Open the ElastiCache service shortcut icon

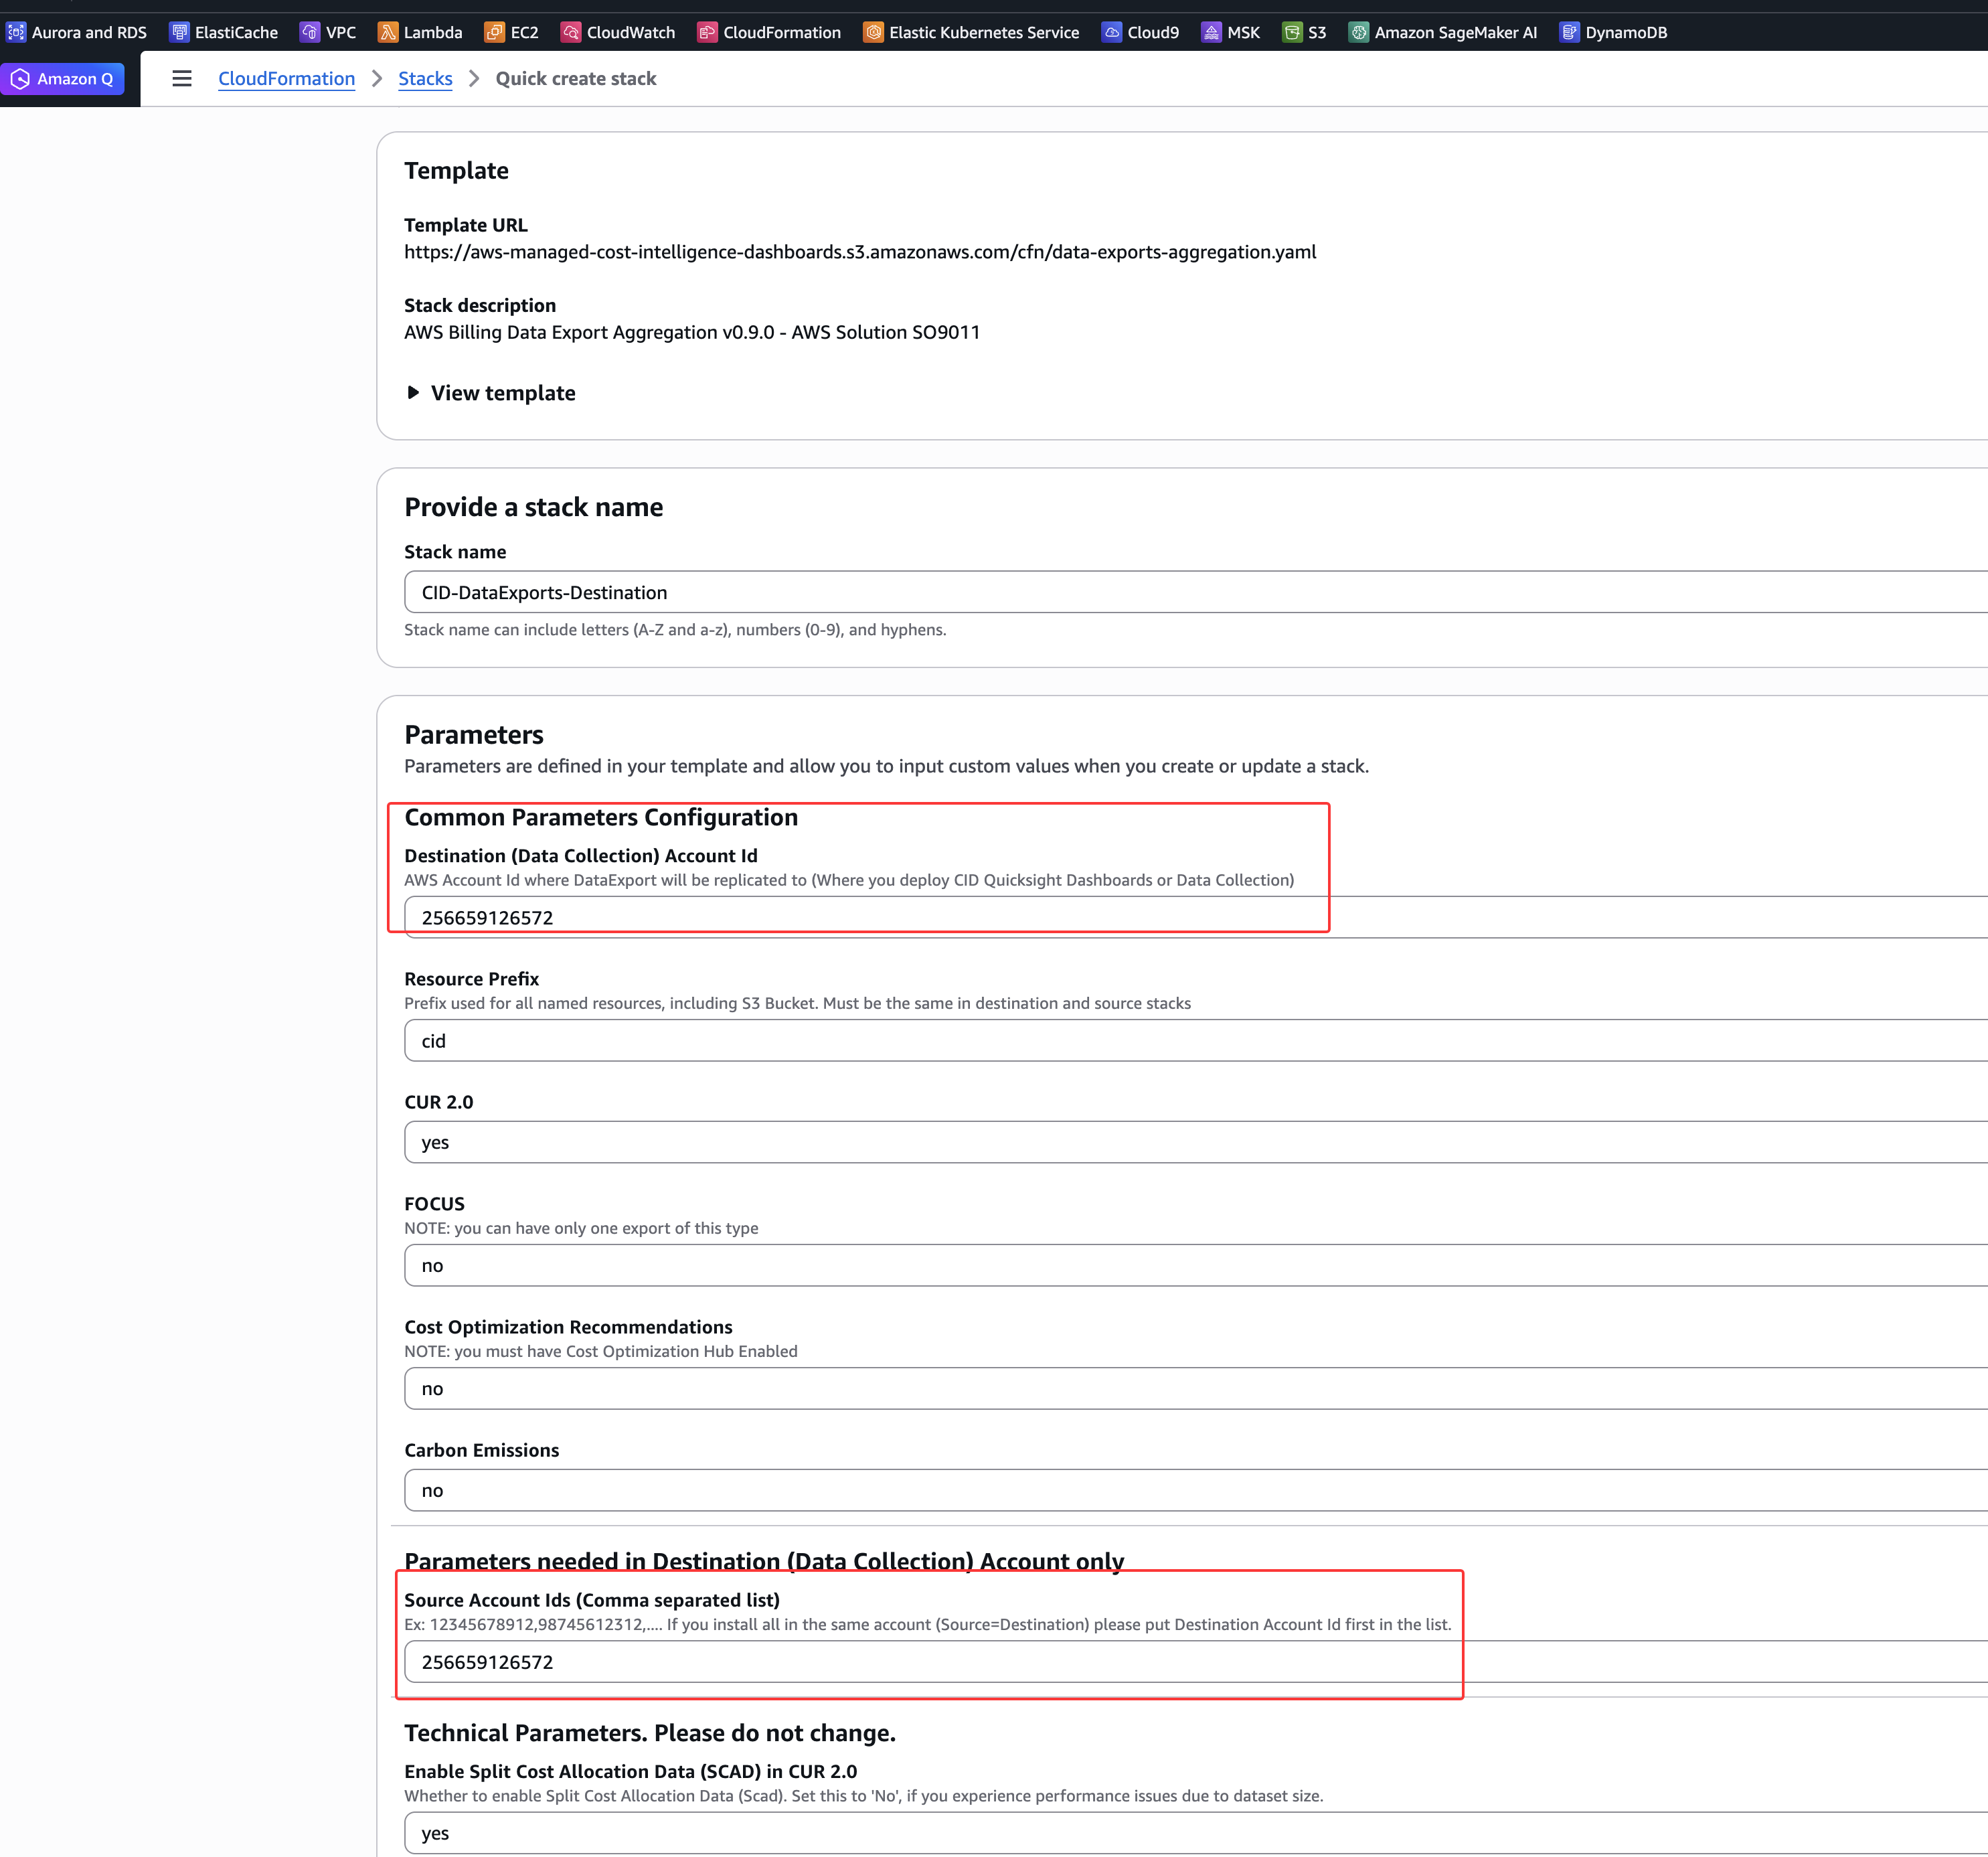coord(179,32)
